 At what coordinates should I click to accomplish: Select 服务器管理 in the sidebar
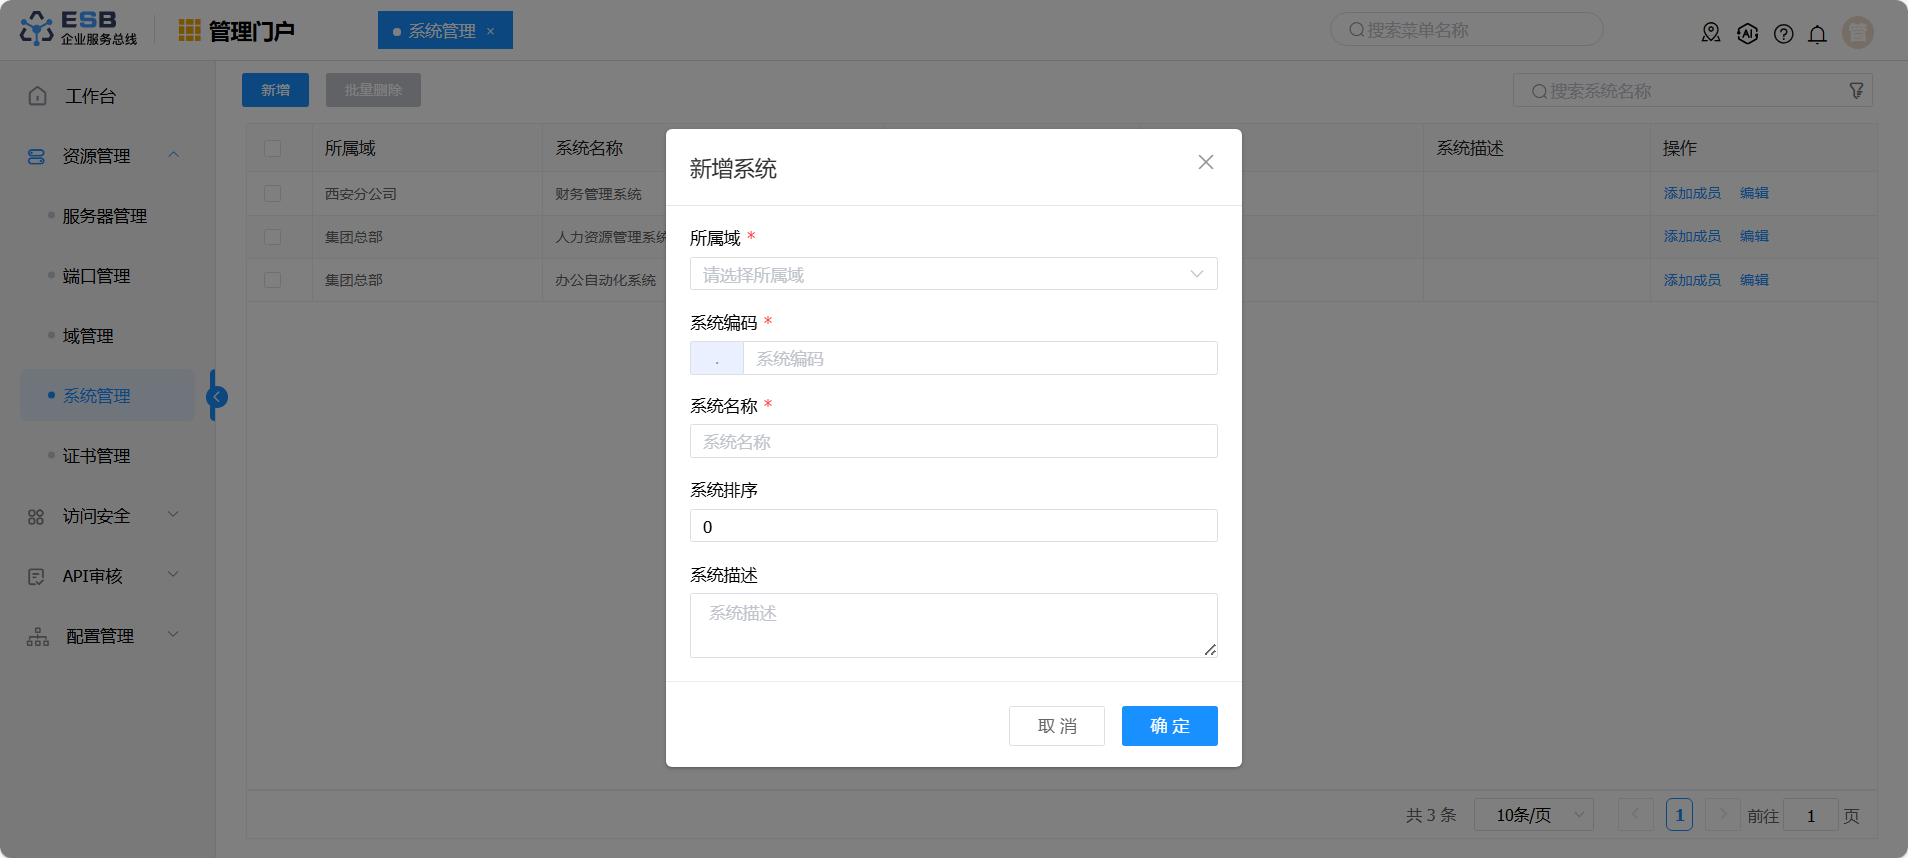104,216
